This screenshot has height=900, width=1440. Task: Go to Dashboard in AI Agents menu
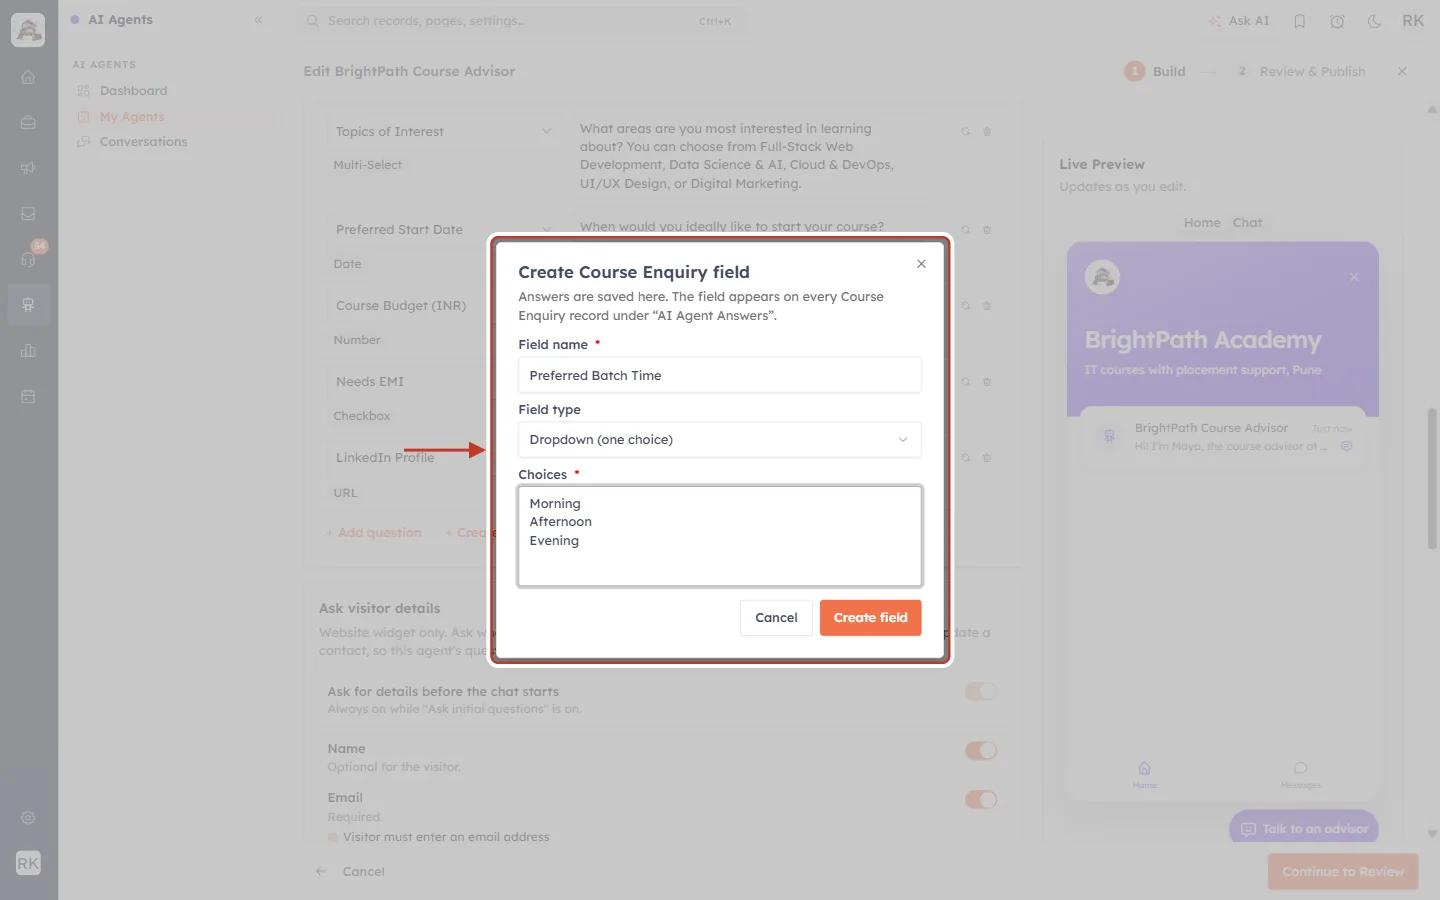pos(133,90)
